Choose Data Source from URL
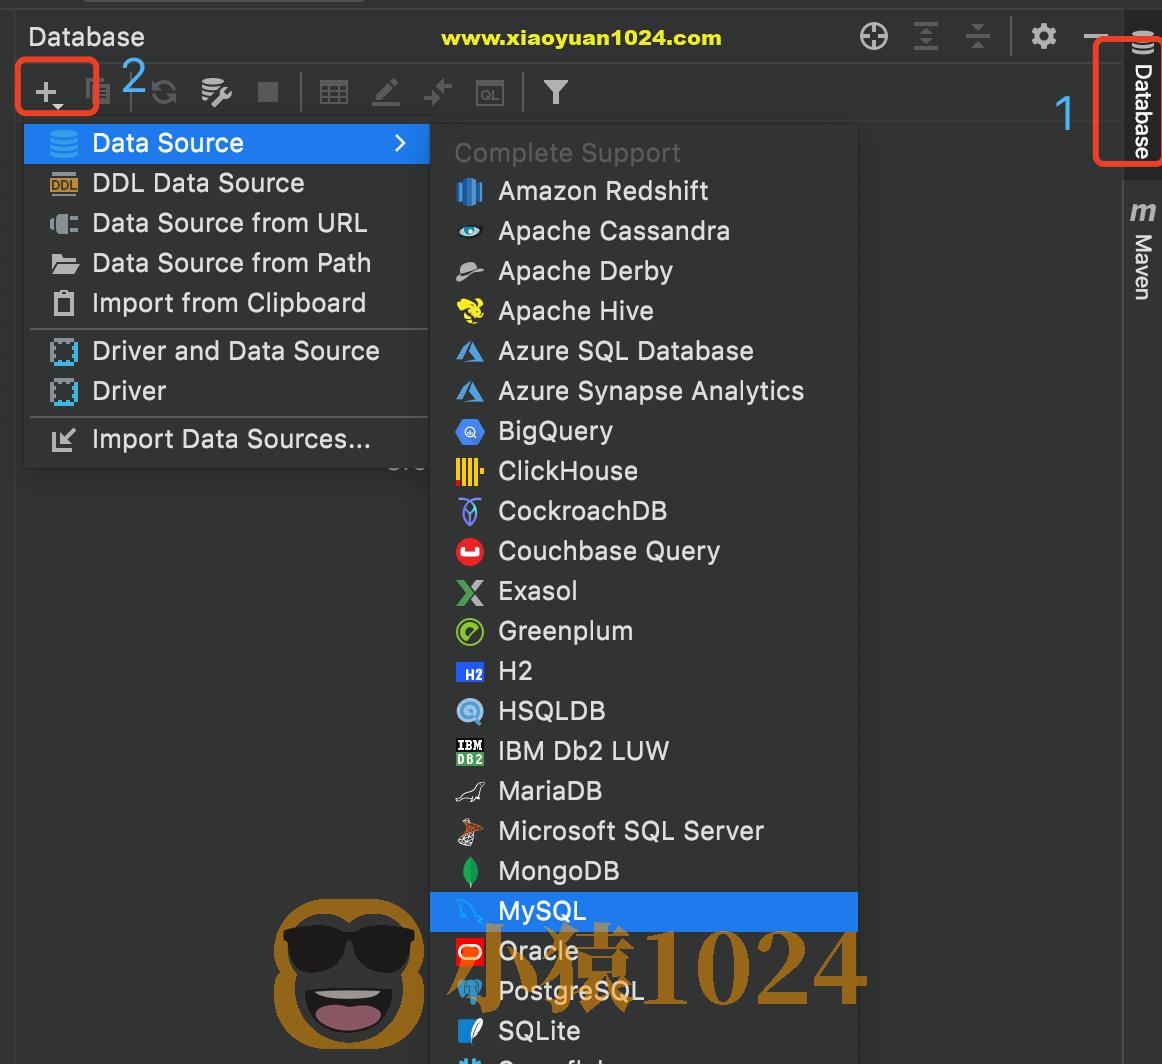 (x=229, y=223)
